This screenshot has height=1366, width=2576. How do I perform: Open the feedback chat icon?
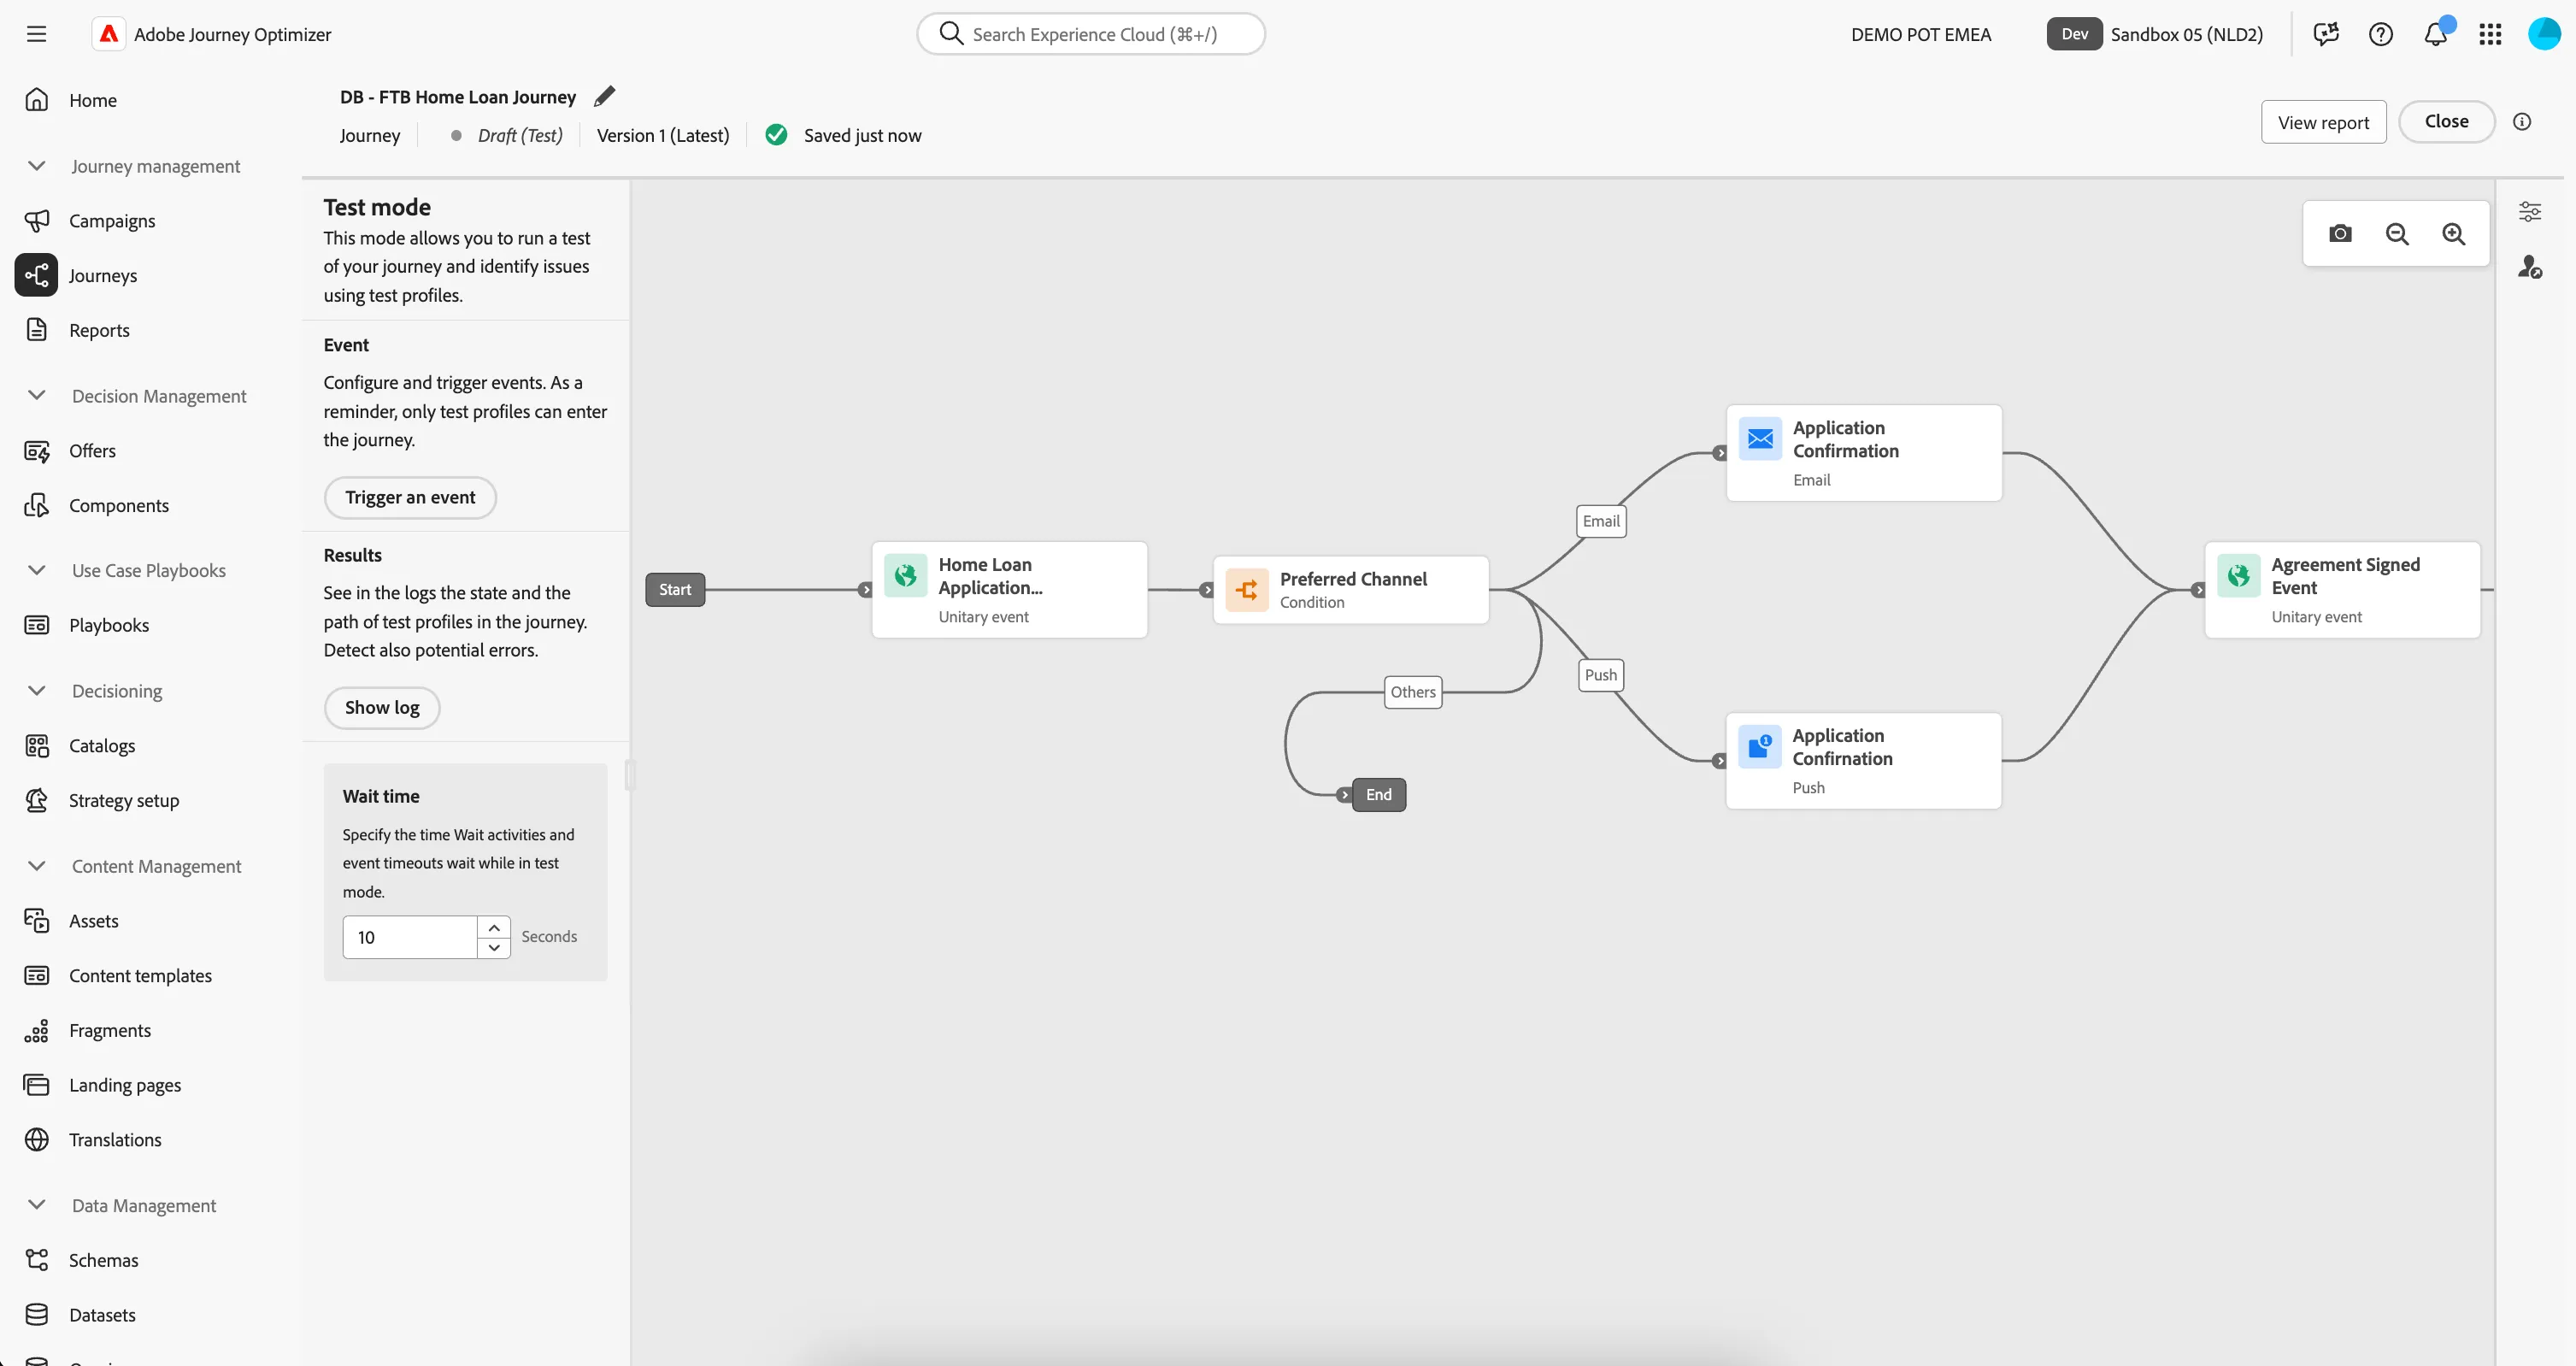click(2326, 34)
